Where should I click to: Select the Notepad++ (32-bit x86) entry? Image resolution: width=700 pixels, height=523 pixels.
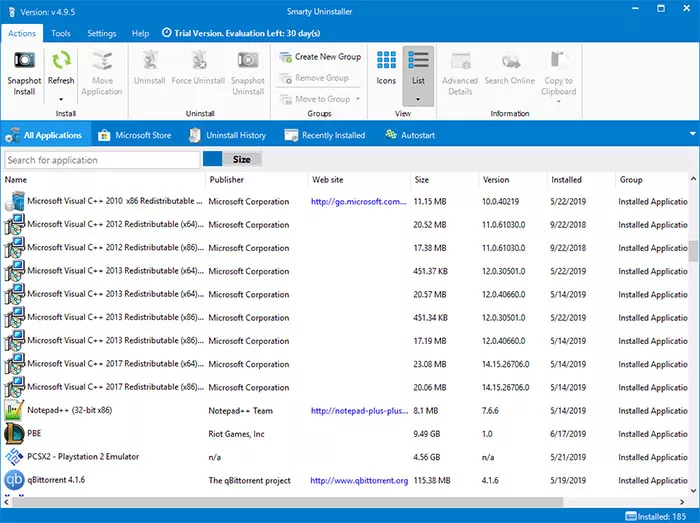[x=70, y=410]
